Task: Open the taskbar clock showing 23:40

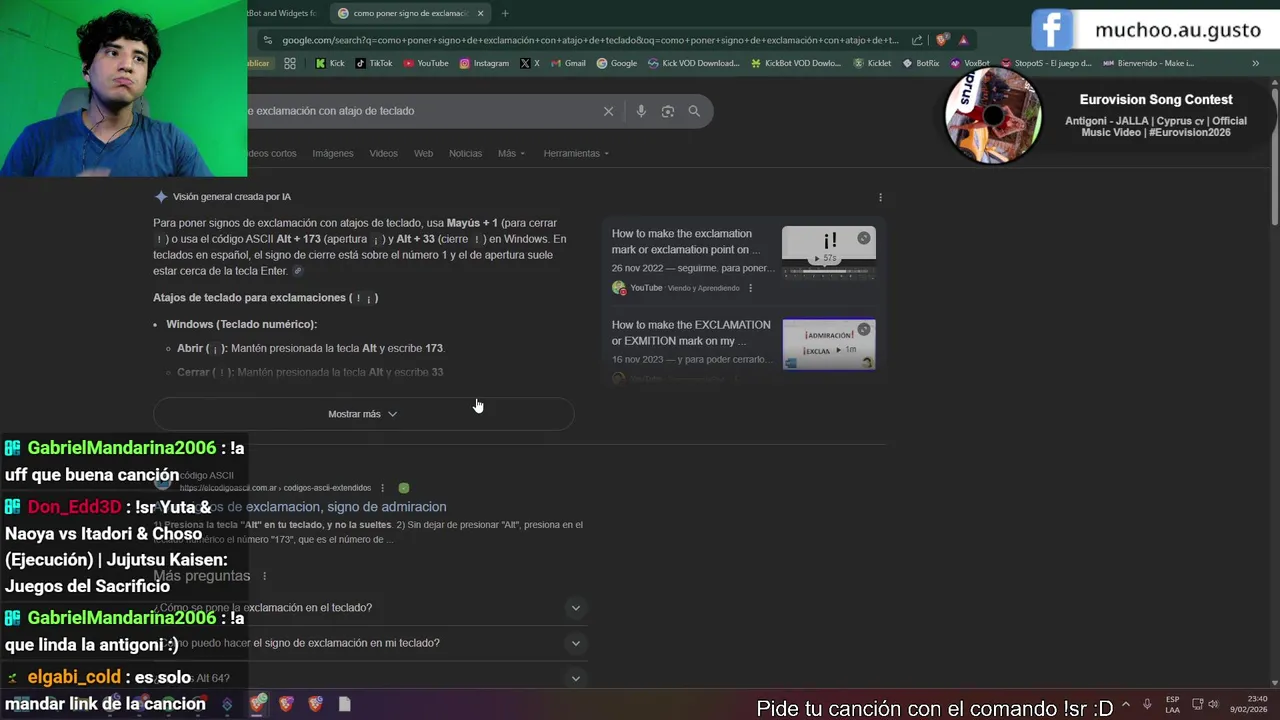Action: click(1248, 704)
